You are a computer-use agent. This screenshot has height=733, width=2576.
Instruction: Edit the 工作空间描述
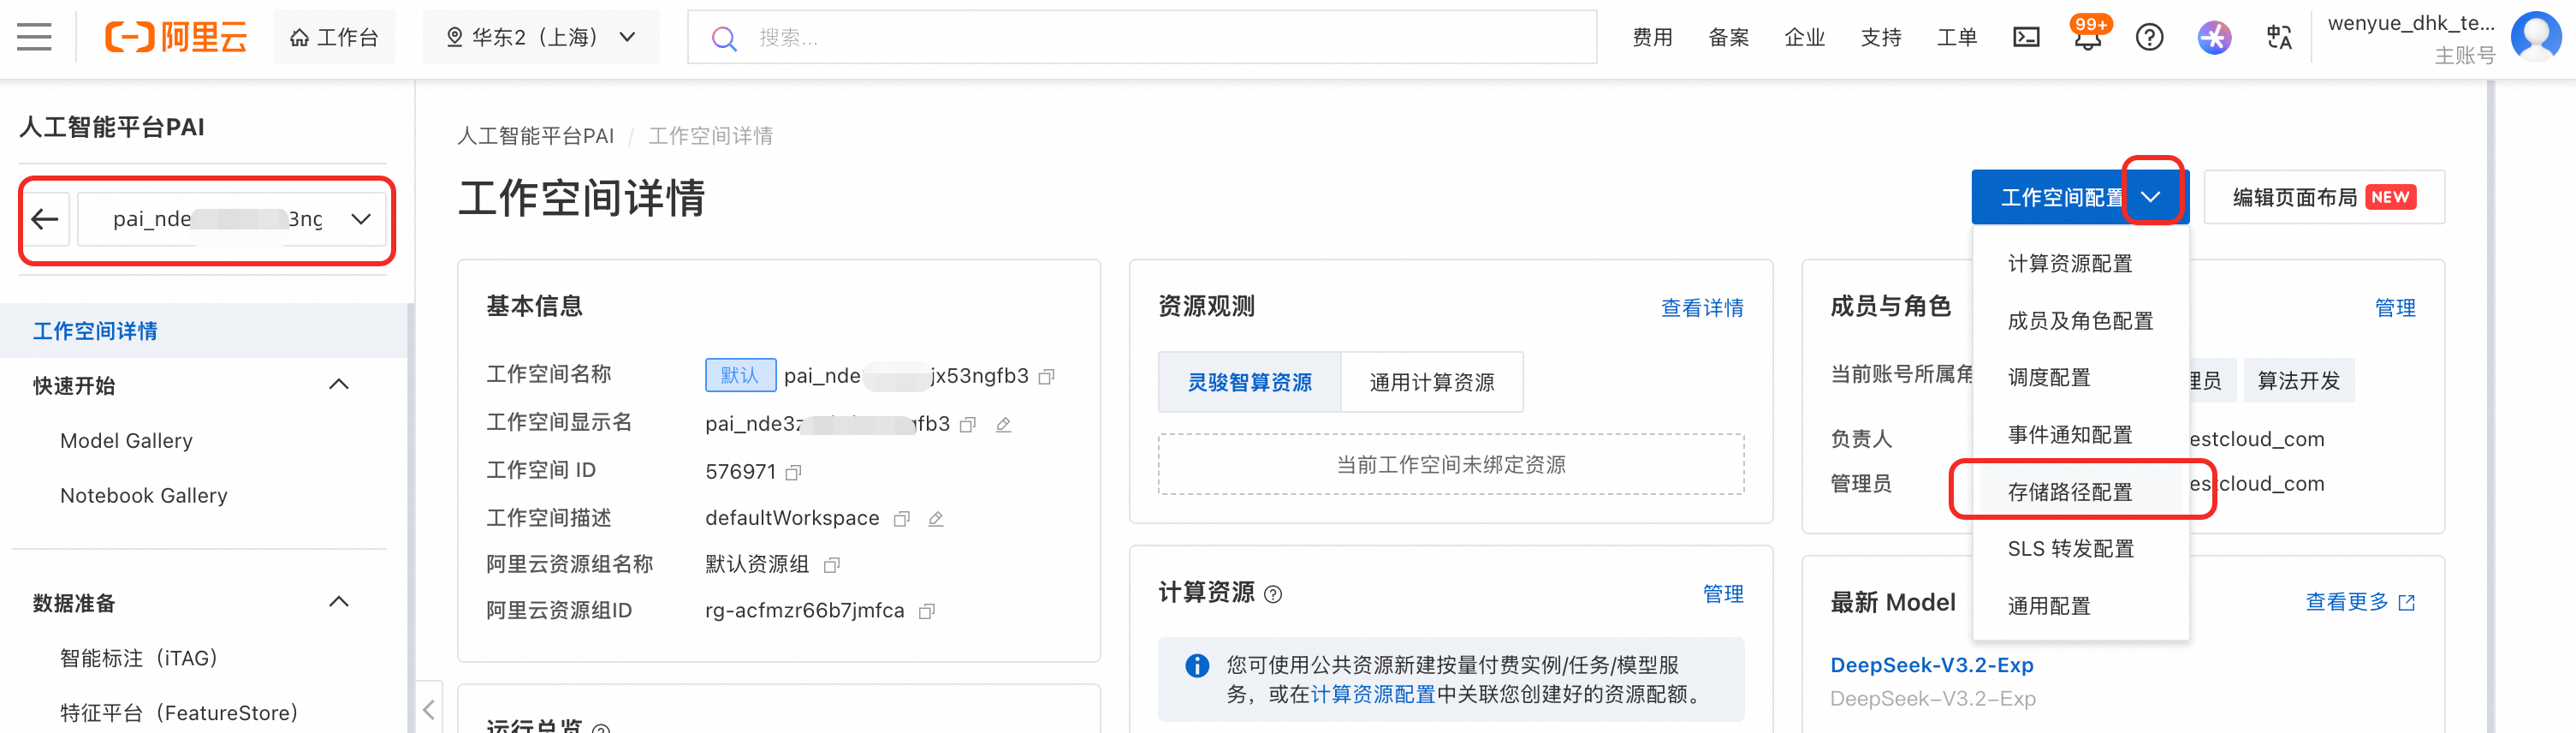pyautogui.click(x=935, y=519)
